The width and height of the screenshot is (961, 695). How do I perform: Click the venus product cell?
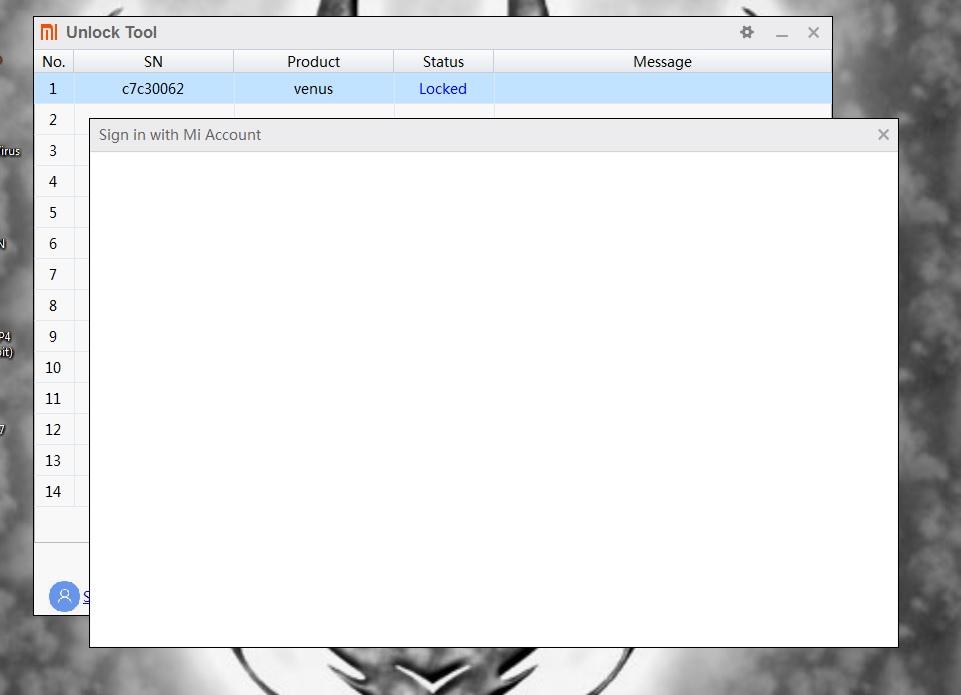tap(313, 89)
